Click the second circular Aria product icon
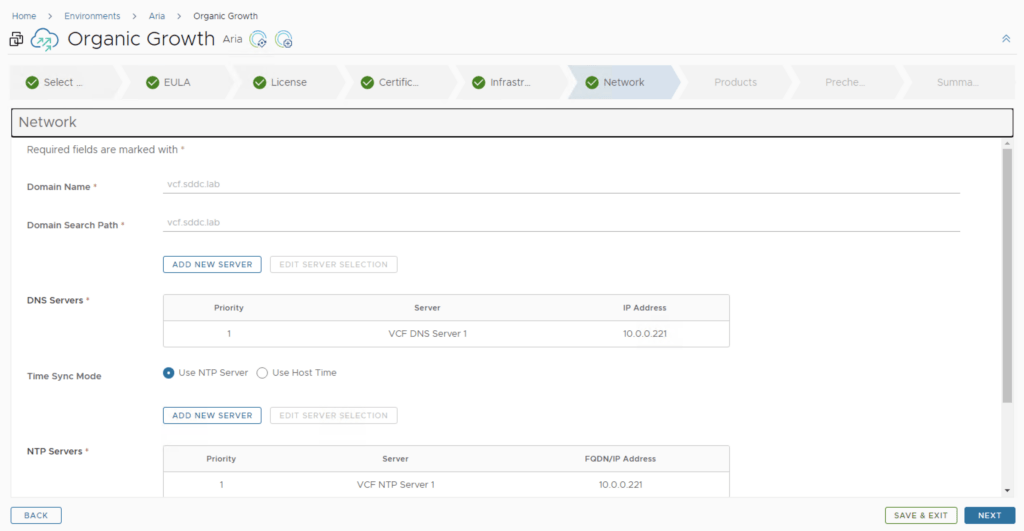1024x531 pixels. tap(284, 40)
